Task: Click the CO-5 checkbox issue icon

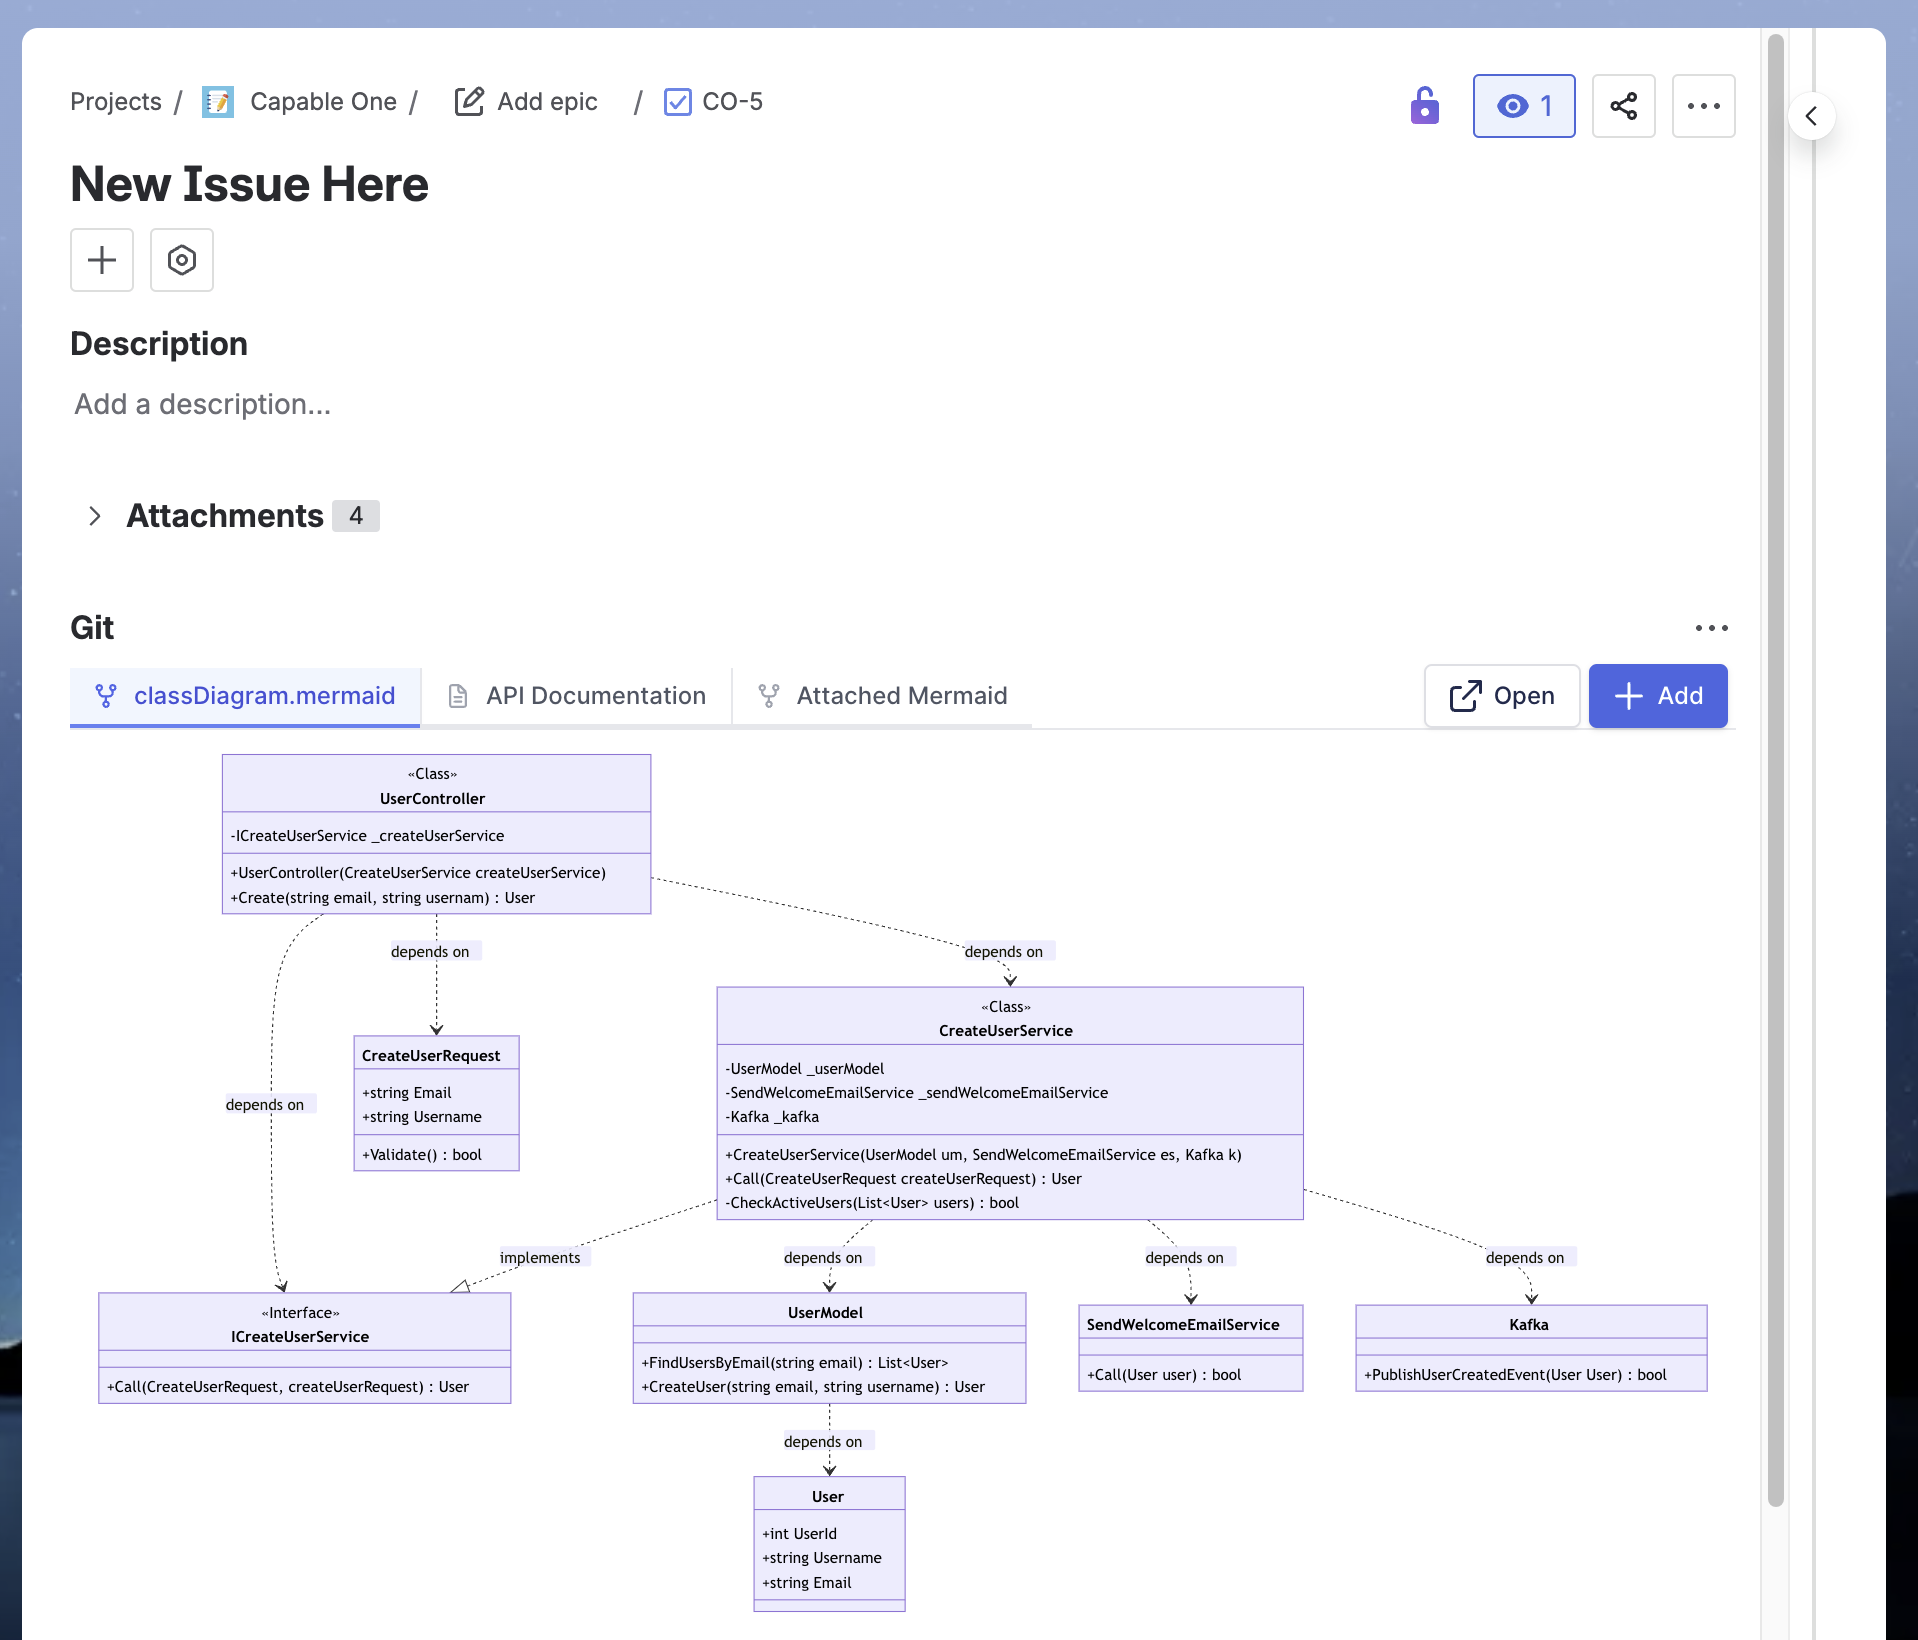Action: point(677,102)
